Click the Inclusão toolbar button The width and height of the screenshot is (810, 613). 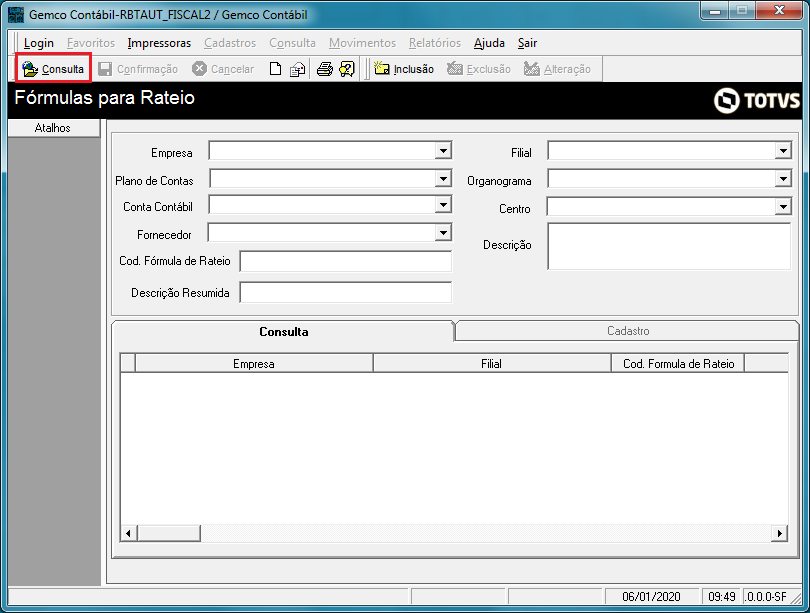point(404,69)
